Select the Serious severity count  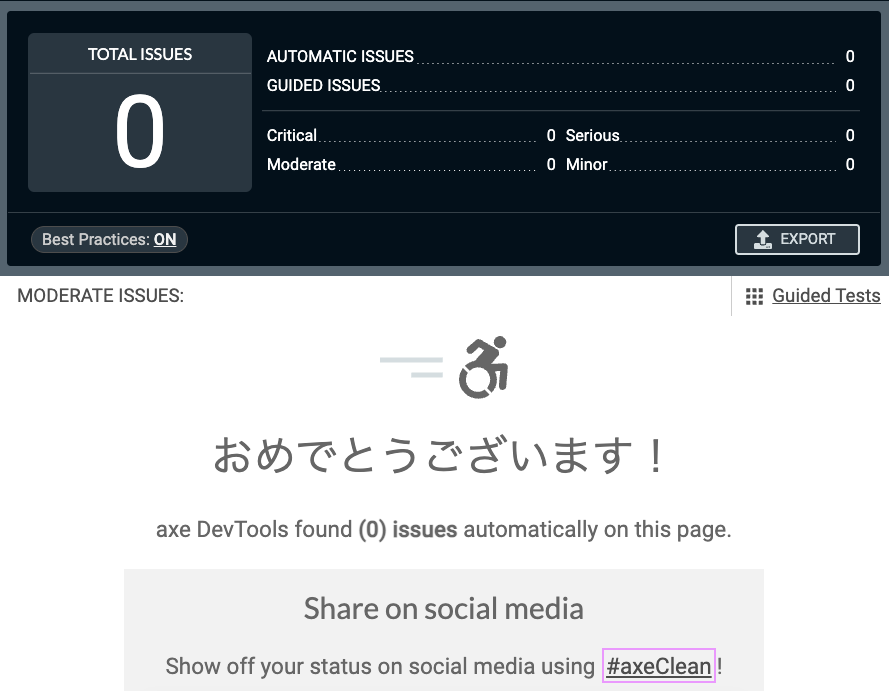(x=850, y=135)
